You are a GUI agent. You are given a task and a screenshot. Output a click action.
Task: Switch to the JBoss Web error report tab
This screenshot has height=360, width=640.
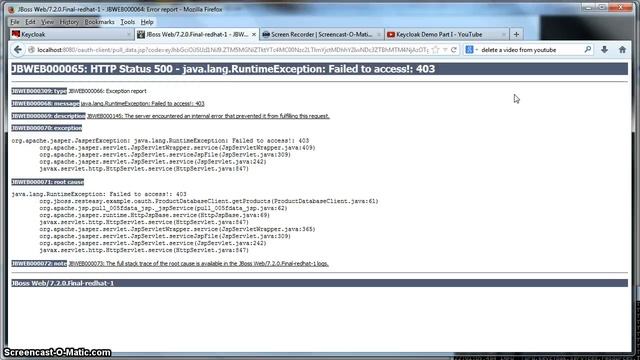[x=197, y=34]
